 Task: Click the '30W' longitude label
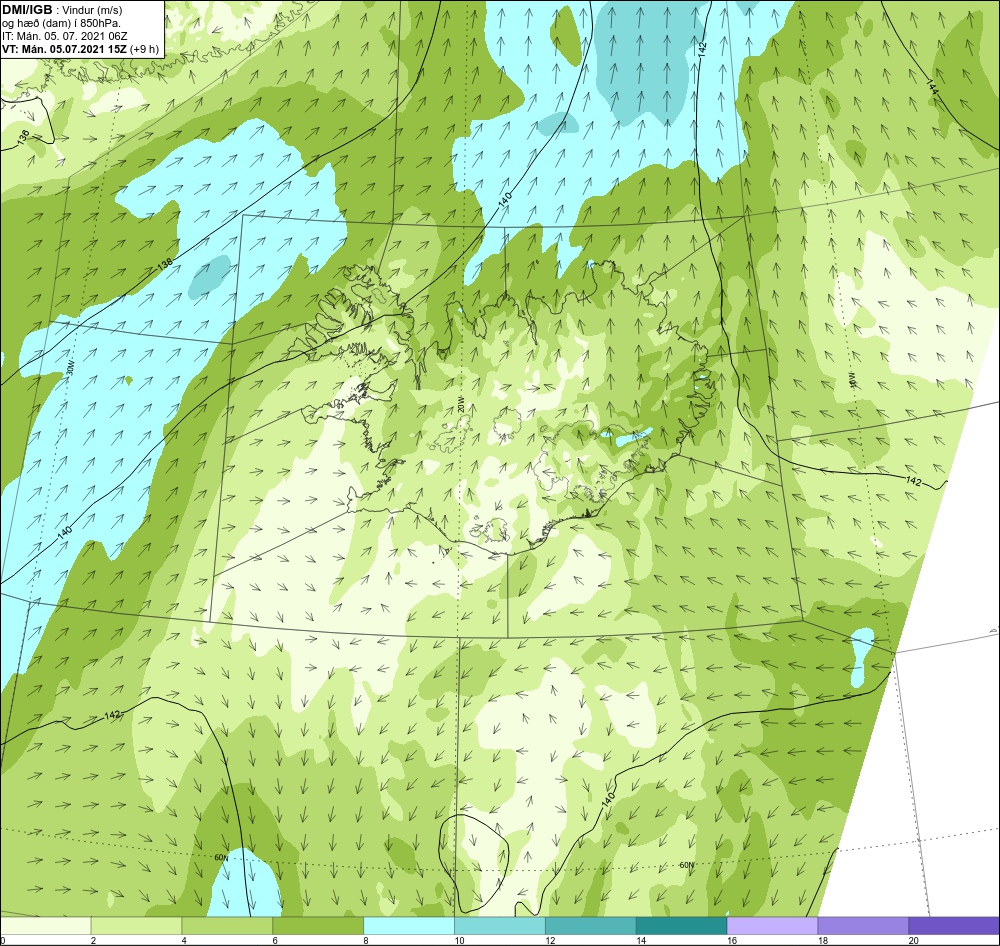click(70, 369)
